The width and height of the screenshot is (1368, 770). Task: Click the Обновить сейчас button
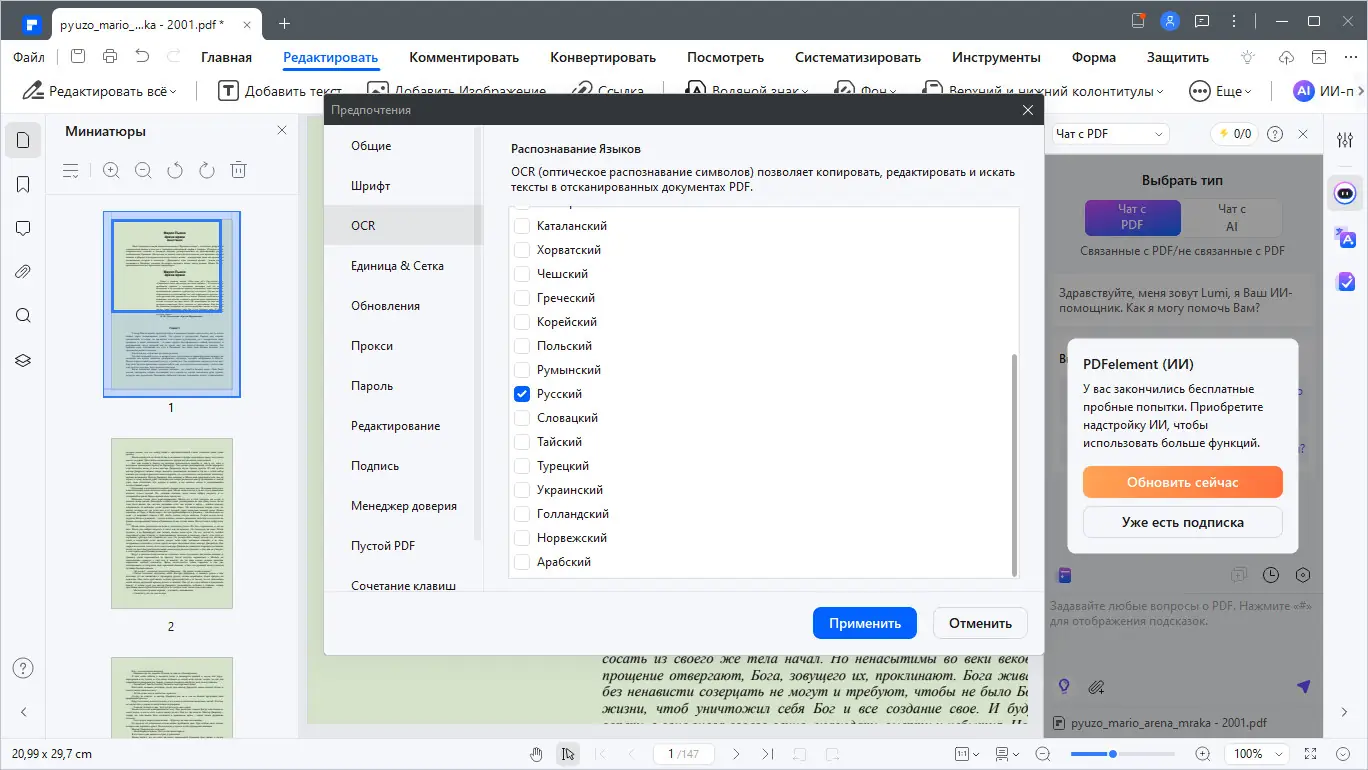[x=1183, y=482]
